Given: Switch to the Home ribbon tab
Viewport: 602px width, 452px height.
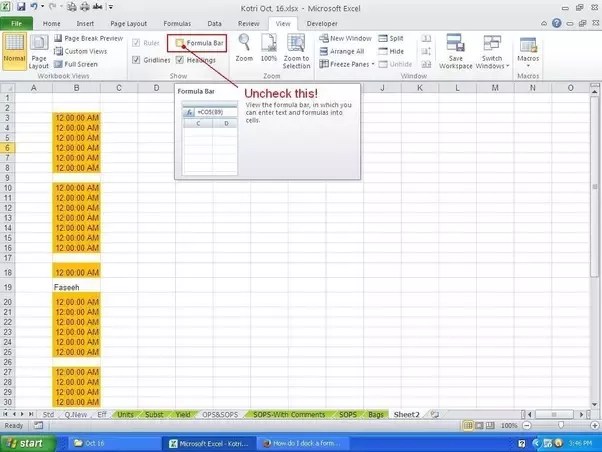Looking at the screenshot, I should pyautogui.click(x=51, y=24).
